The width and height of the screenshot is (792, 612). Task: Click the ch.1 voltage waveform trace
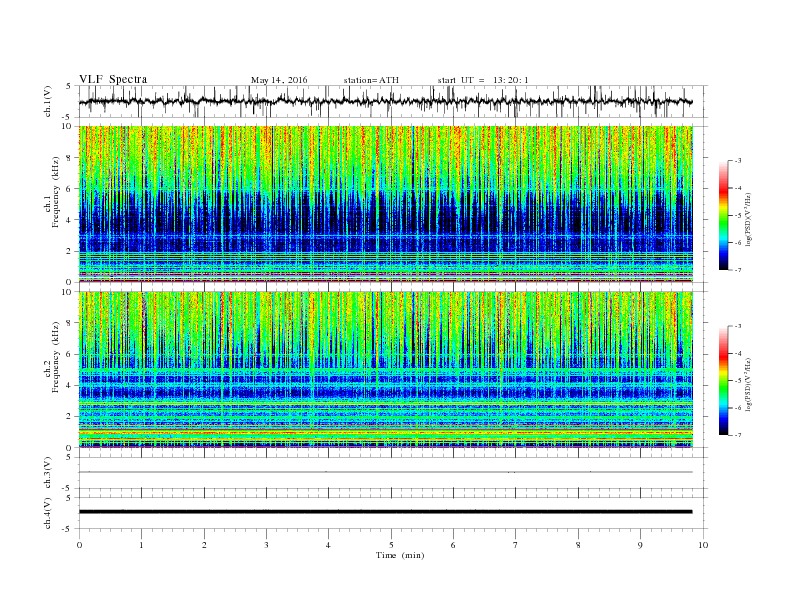[386, 101]
